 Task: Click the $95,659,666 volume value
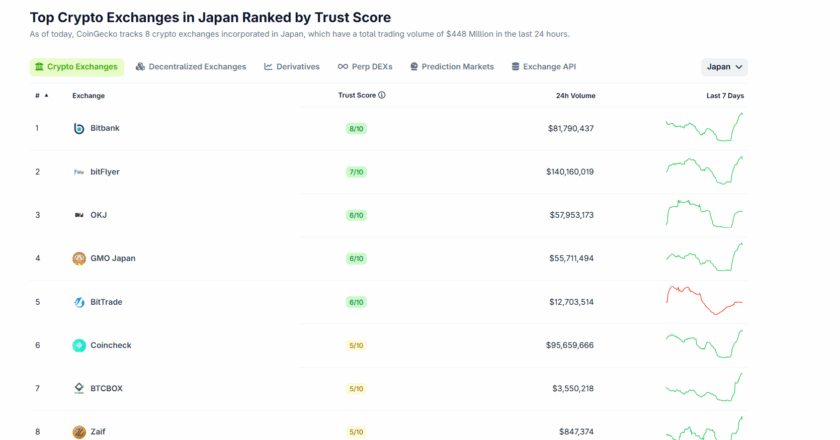pos(570,345)
